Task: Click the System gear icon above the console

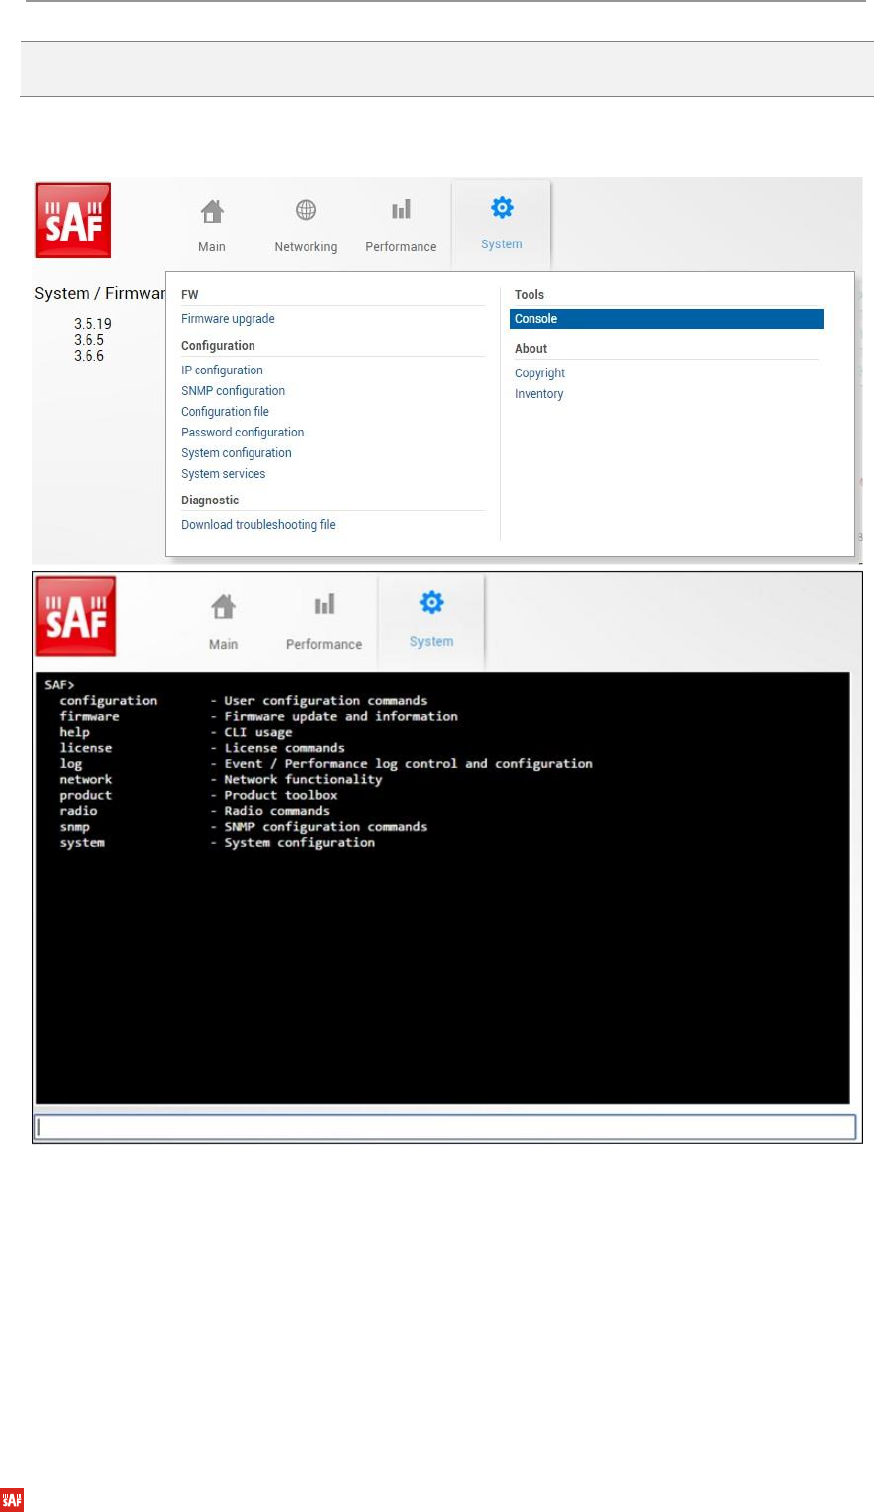Action: point(431,603)
